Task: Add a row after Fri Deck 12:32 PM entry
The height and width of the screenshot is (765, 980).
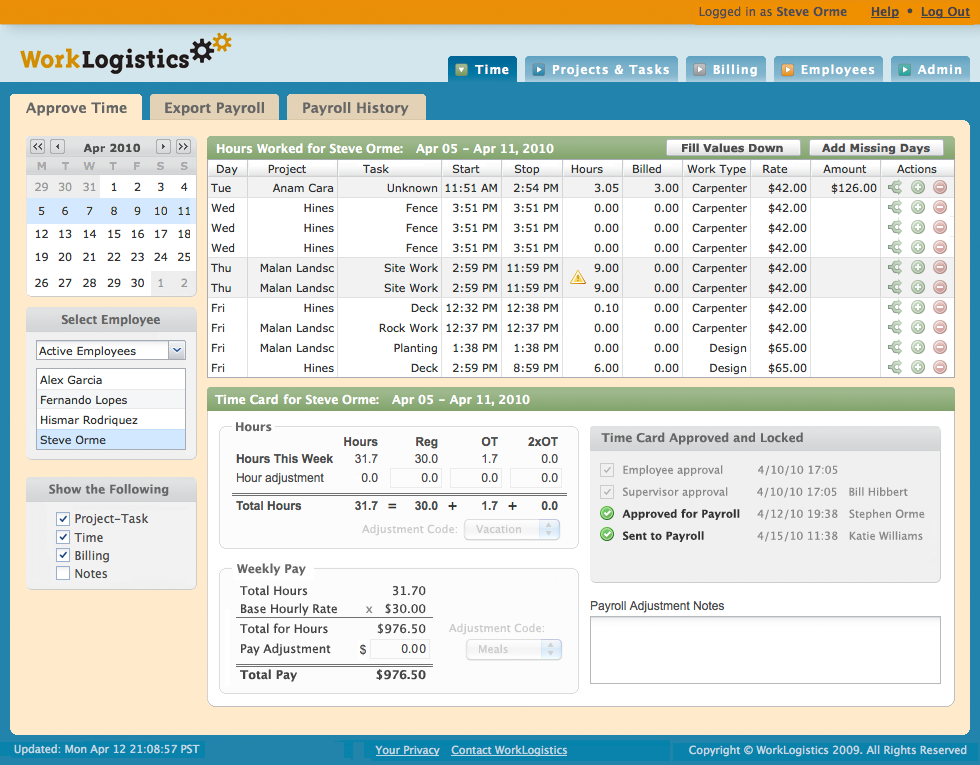Action: coord(918,307)
